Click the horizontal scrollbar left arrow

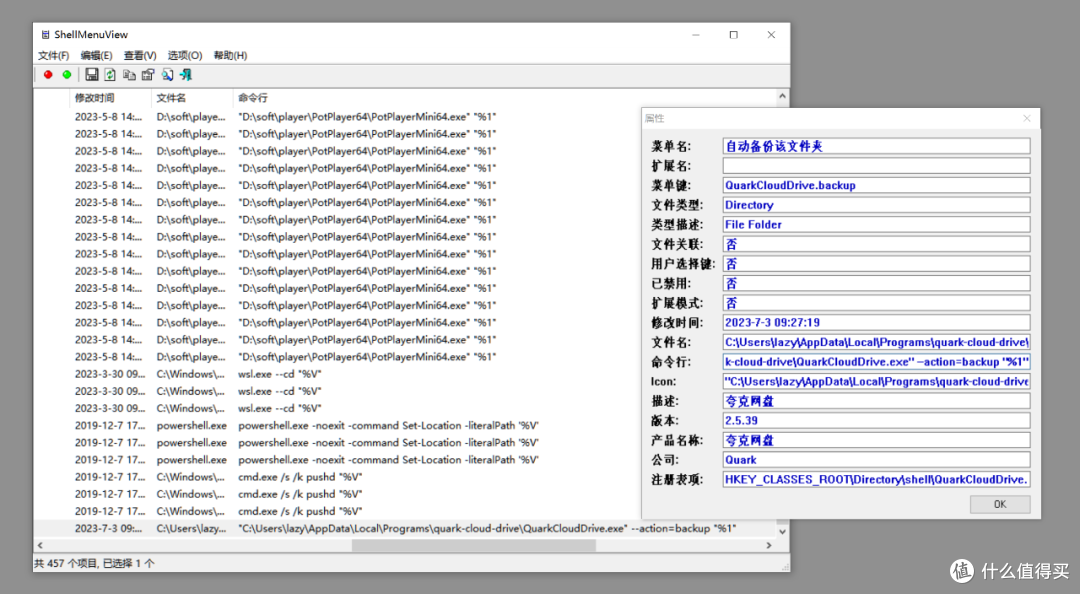pos(40,545)
